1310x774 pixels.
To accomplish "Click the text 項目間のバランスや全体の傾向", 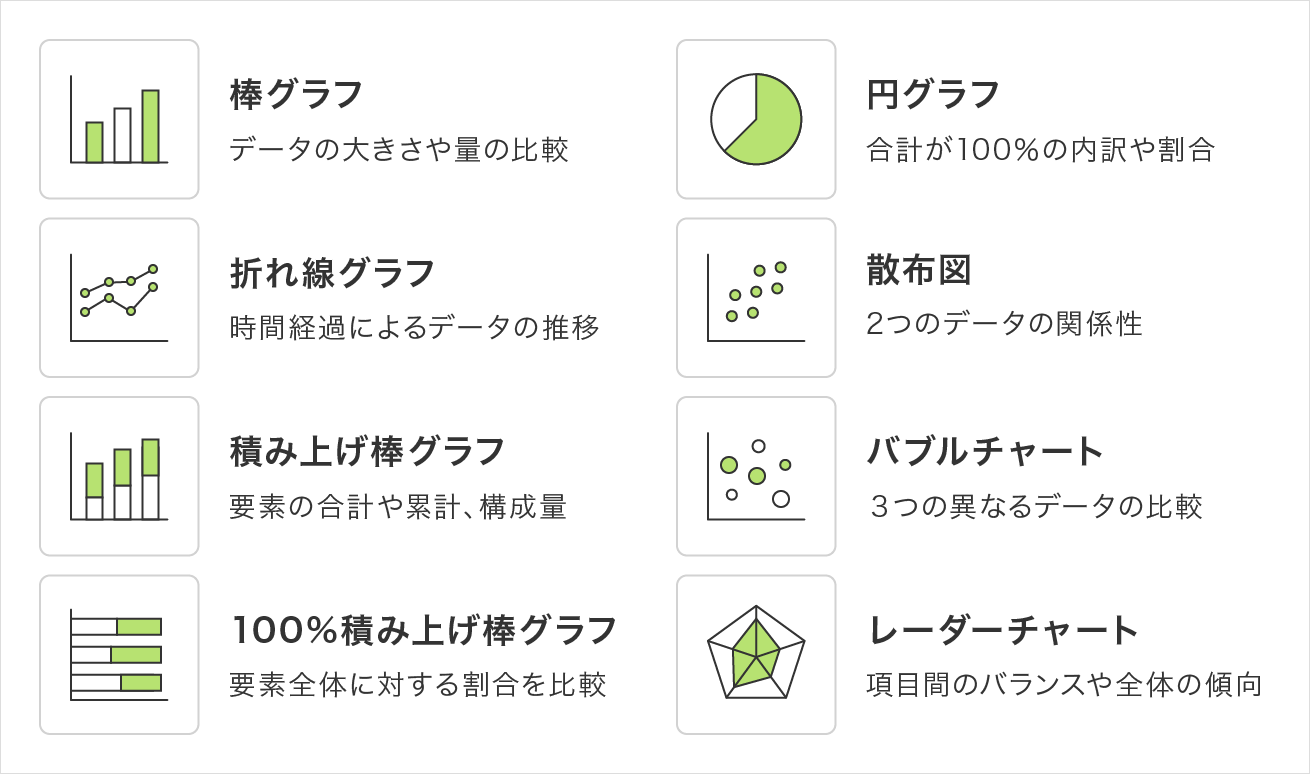I will (1064, 685).
